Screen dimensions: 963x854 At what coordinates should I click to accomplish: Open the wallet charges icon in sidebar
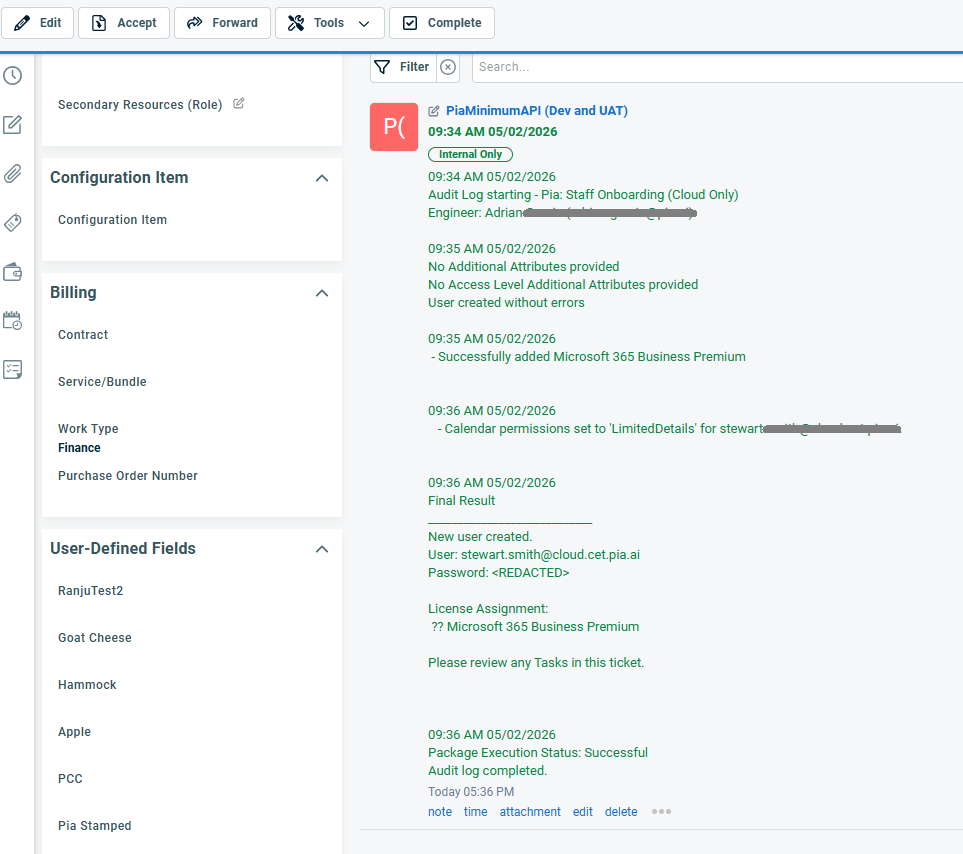pos(13,272)
